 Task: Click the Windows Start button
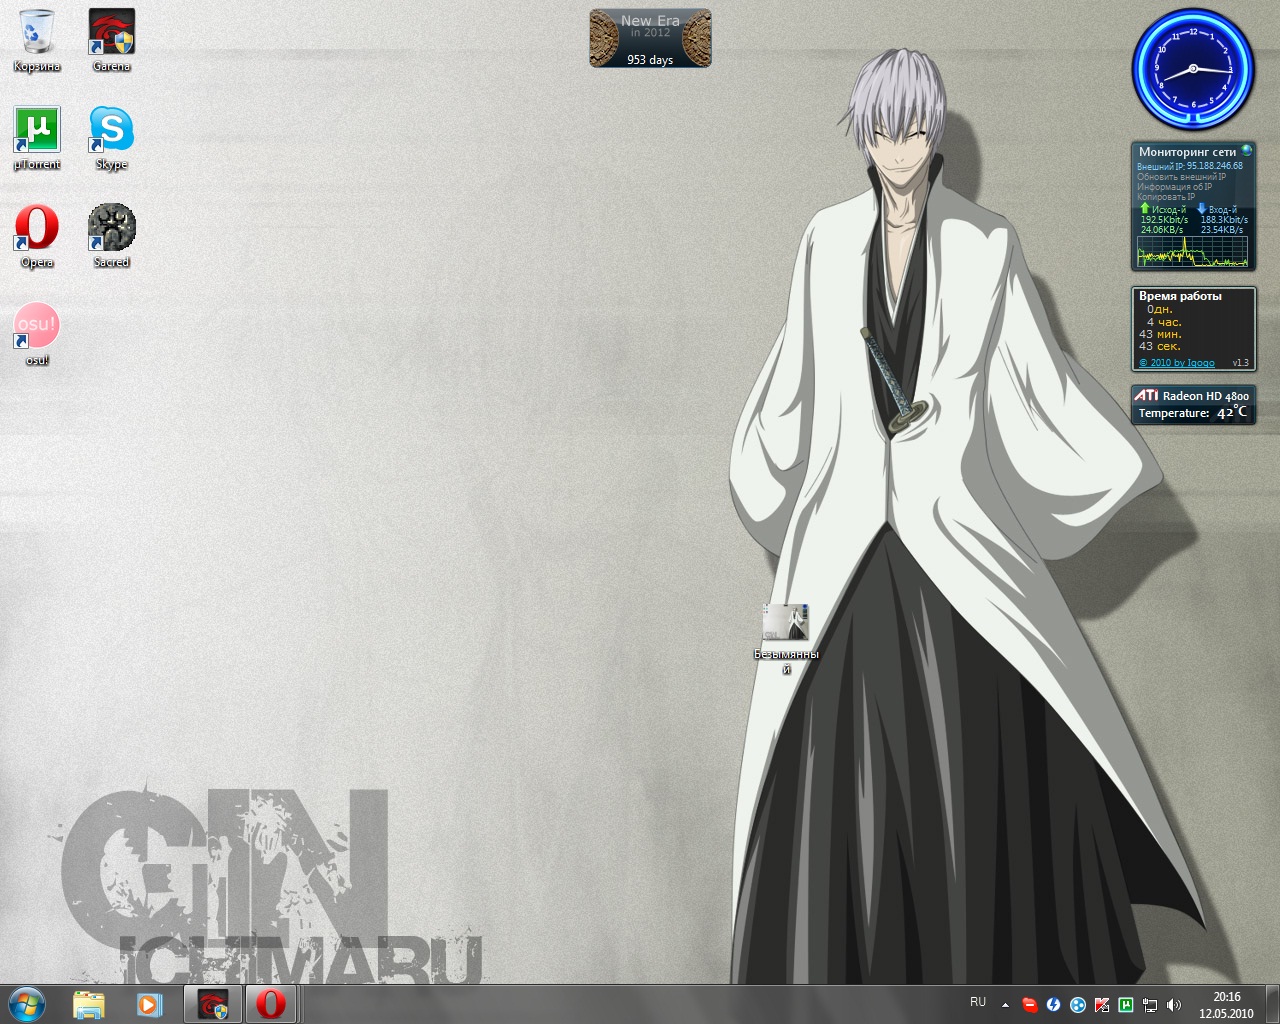point(27,1004)
